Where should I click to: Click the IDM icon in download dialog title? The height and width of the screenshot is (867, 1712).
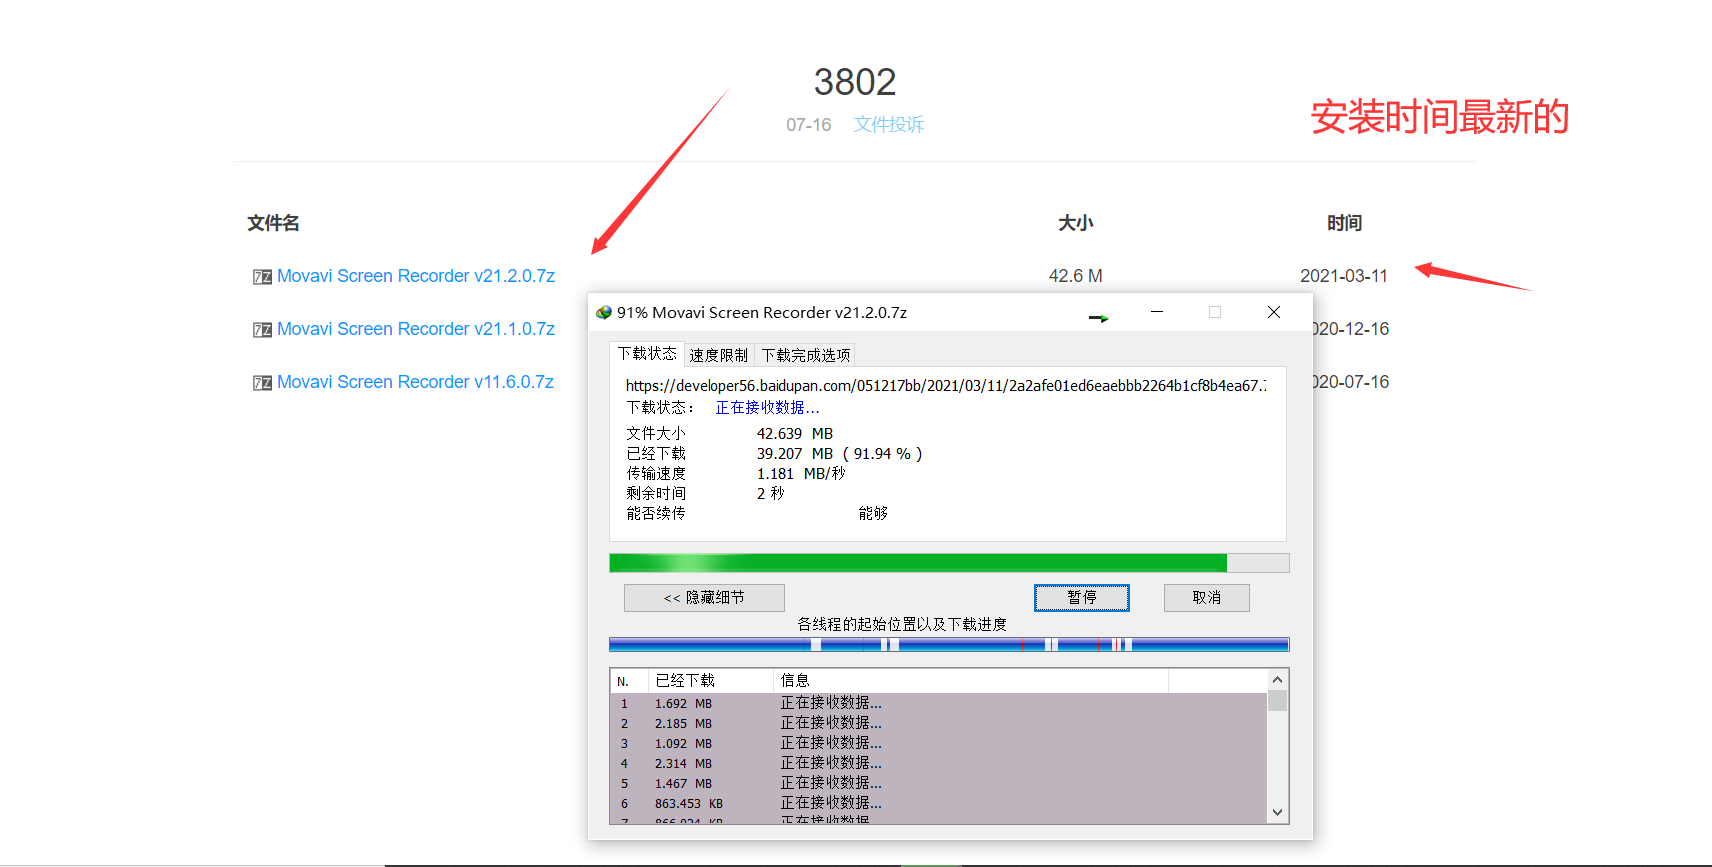click(x=604, y=313)
